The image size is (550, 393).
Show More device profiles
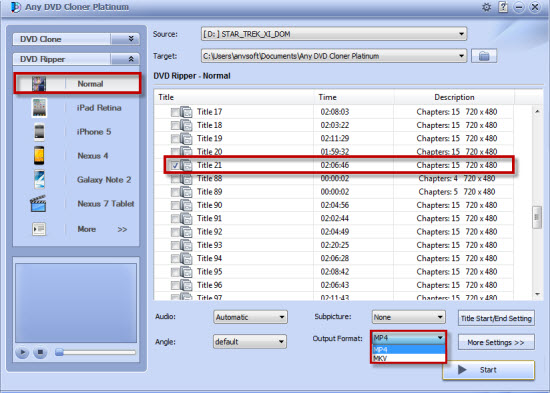[101, 229]
